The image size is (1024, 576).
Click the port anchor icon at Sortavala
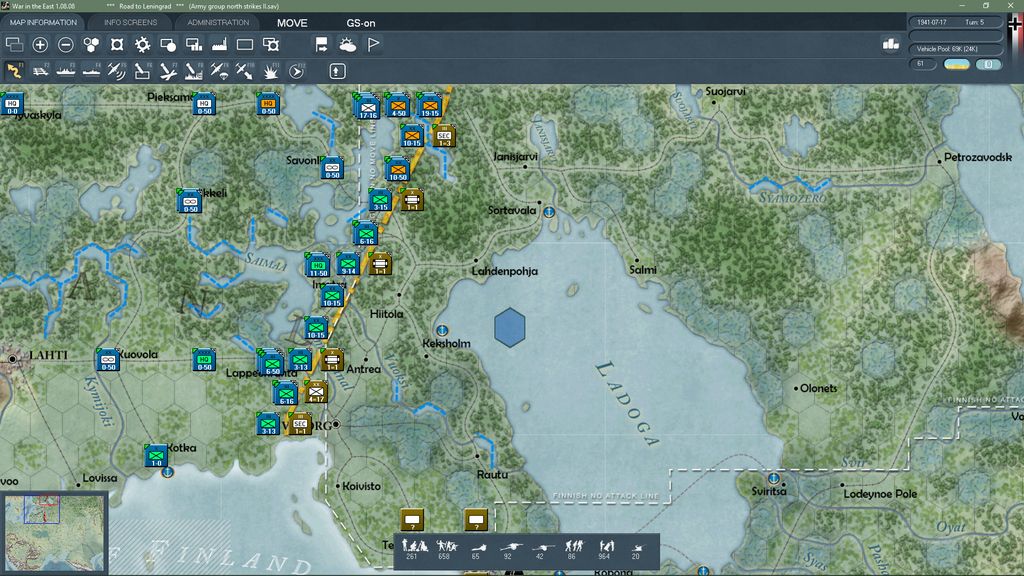point(549,212)
